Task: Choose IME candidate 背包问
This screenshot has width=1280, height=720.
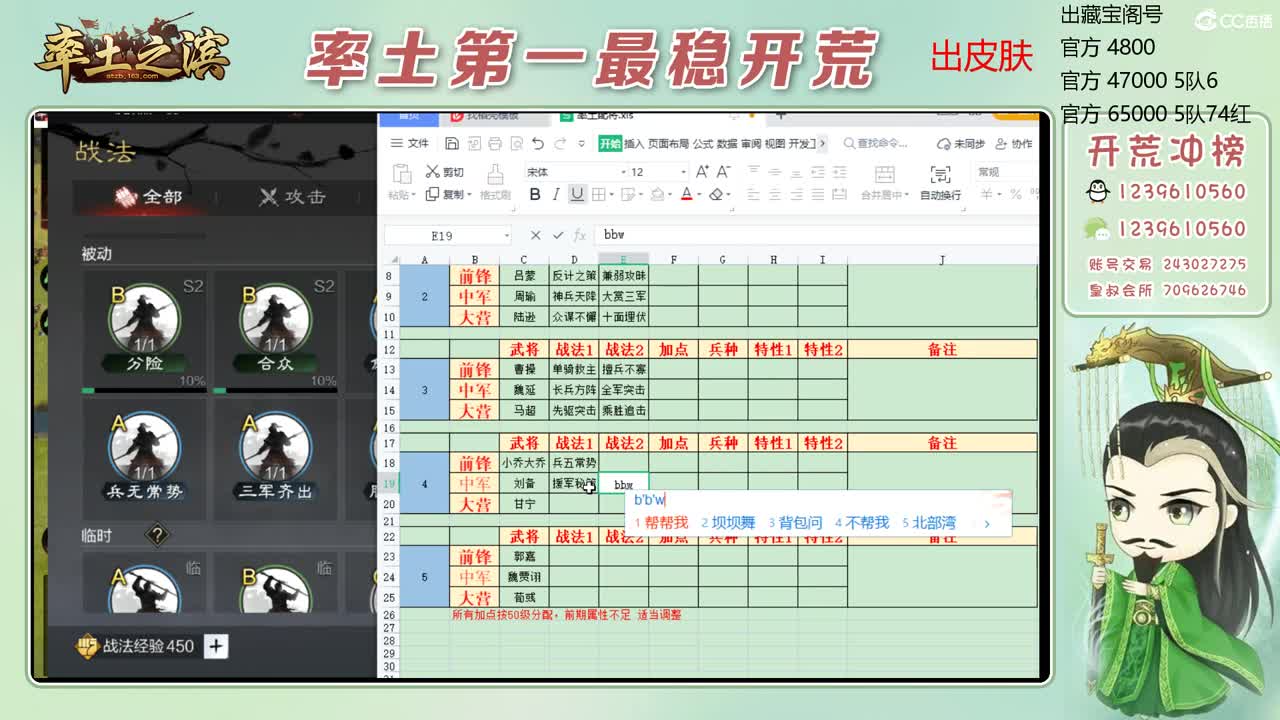Action: [x=795, y=523]
